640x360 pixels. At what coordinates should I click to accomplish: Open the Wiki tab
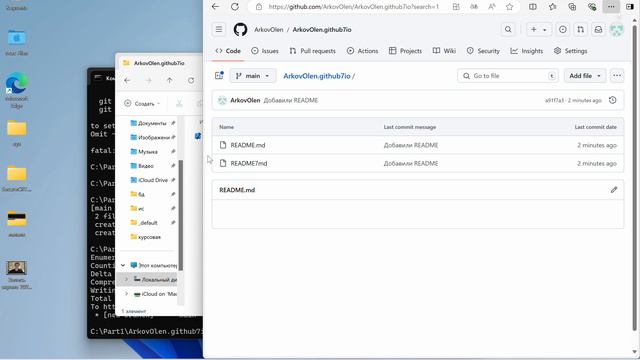tap(444, 51)
